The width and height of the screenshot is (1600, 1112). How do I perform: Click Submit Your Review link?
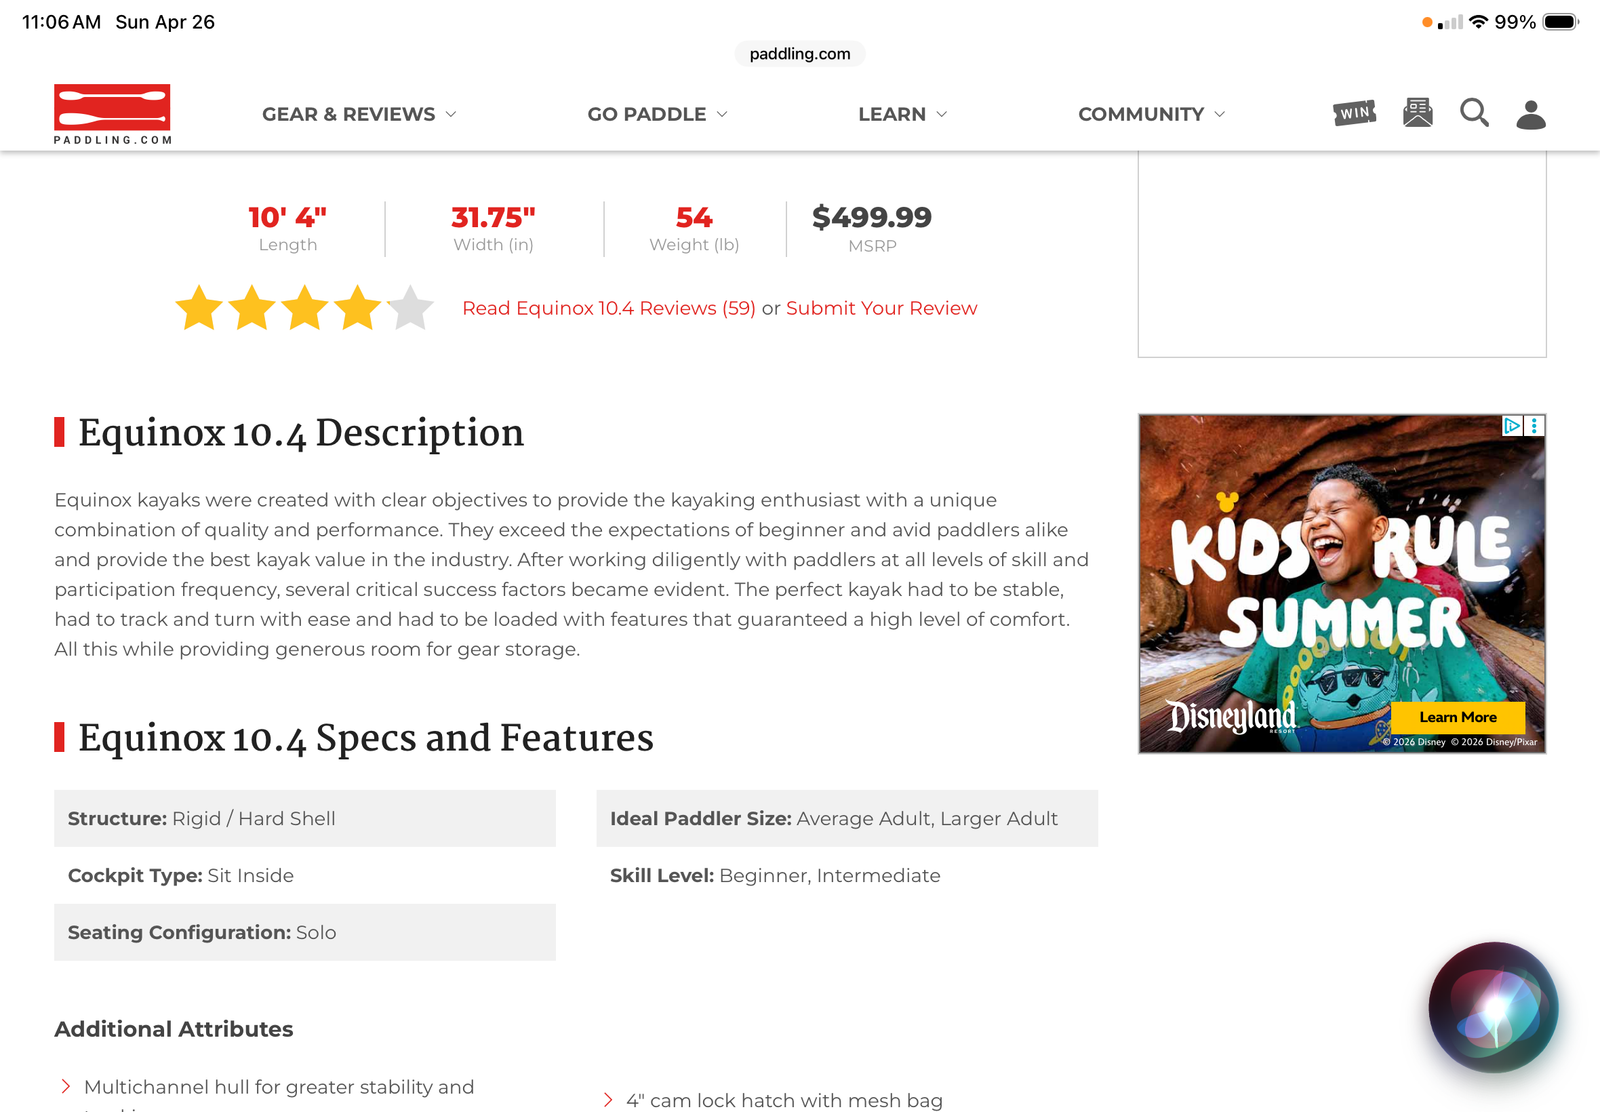click(881, 308)
